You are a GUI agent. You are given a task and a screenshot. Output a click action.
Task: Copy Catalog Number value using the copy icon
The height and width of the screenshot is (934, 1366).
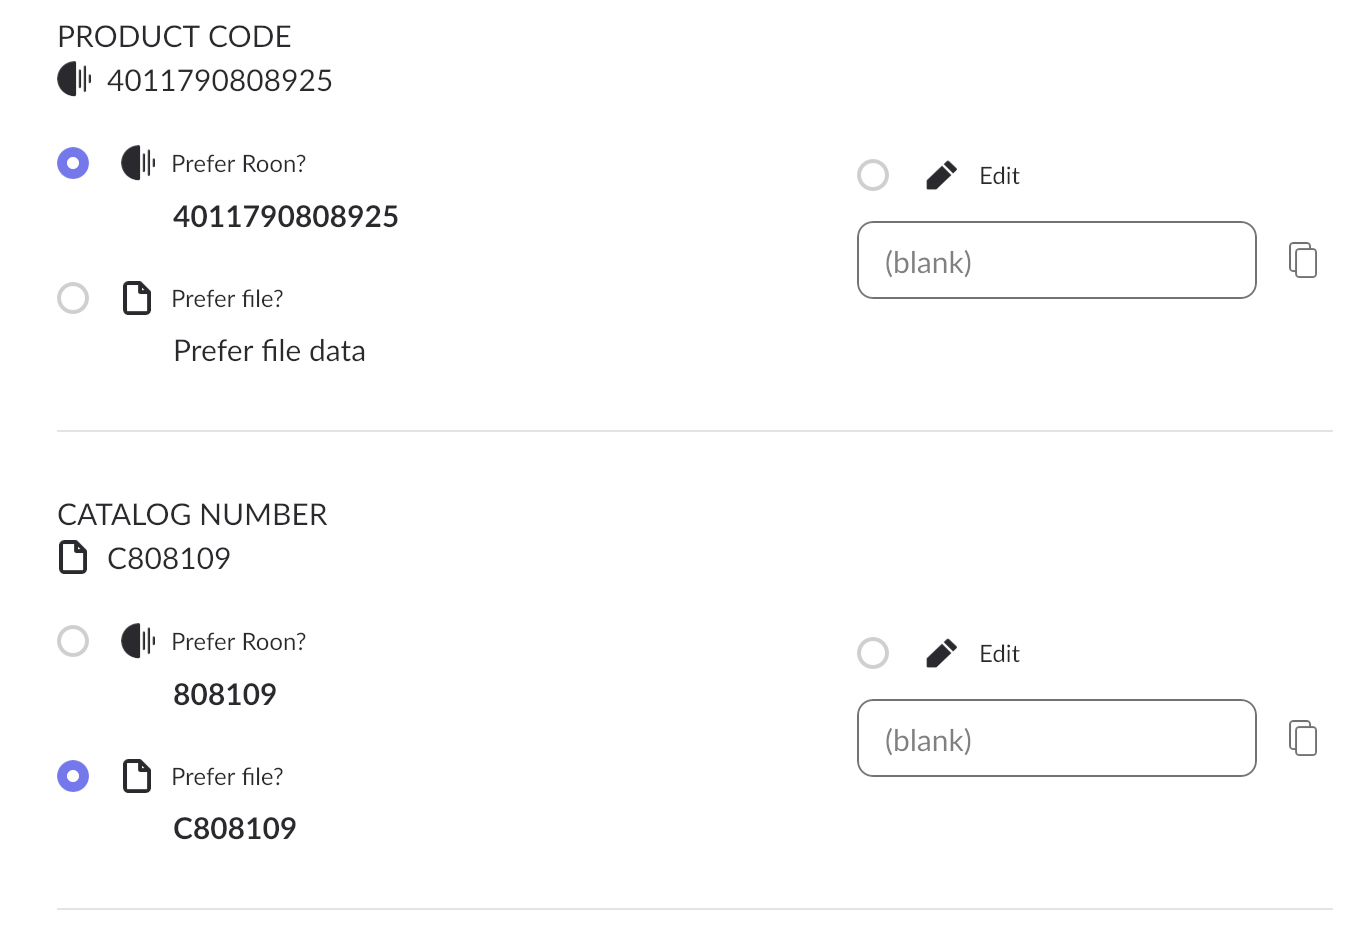pyautogui.click(x=1303, y=738)
